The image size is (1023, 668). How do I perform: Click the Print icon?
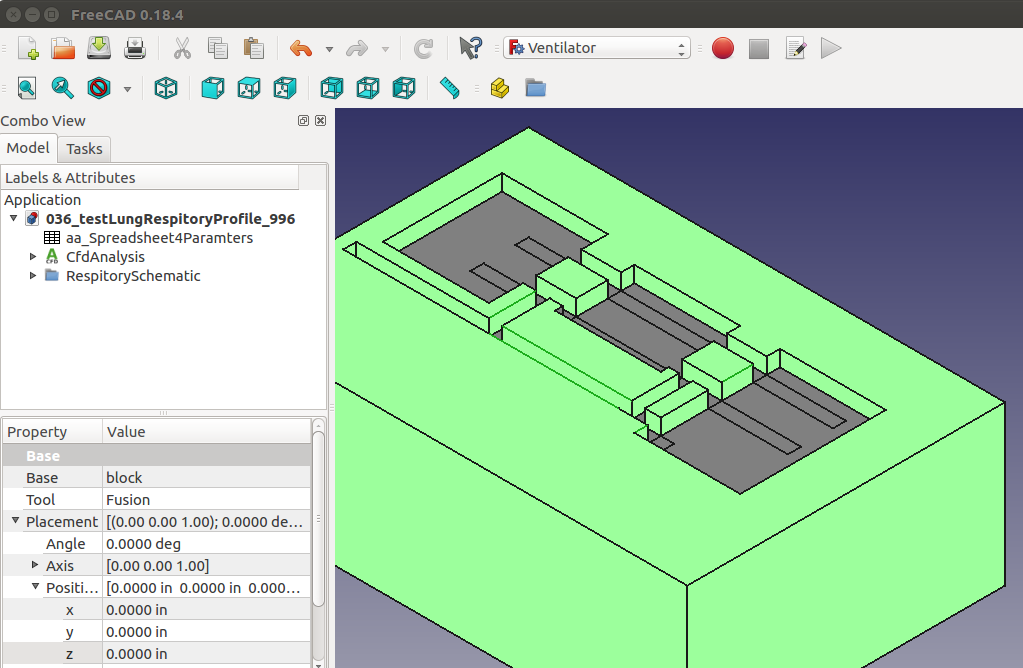tap(135, 48)
